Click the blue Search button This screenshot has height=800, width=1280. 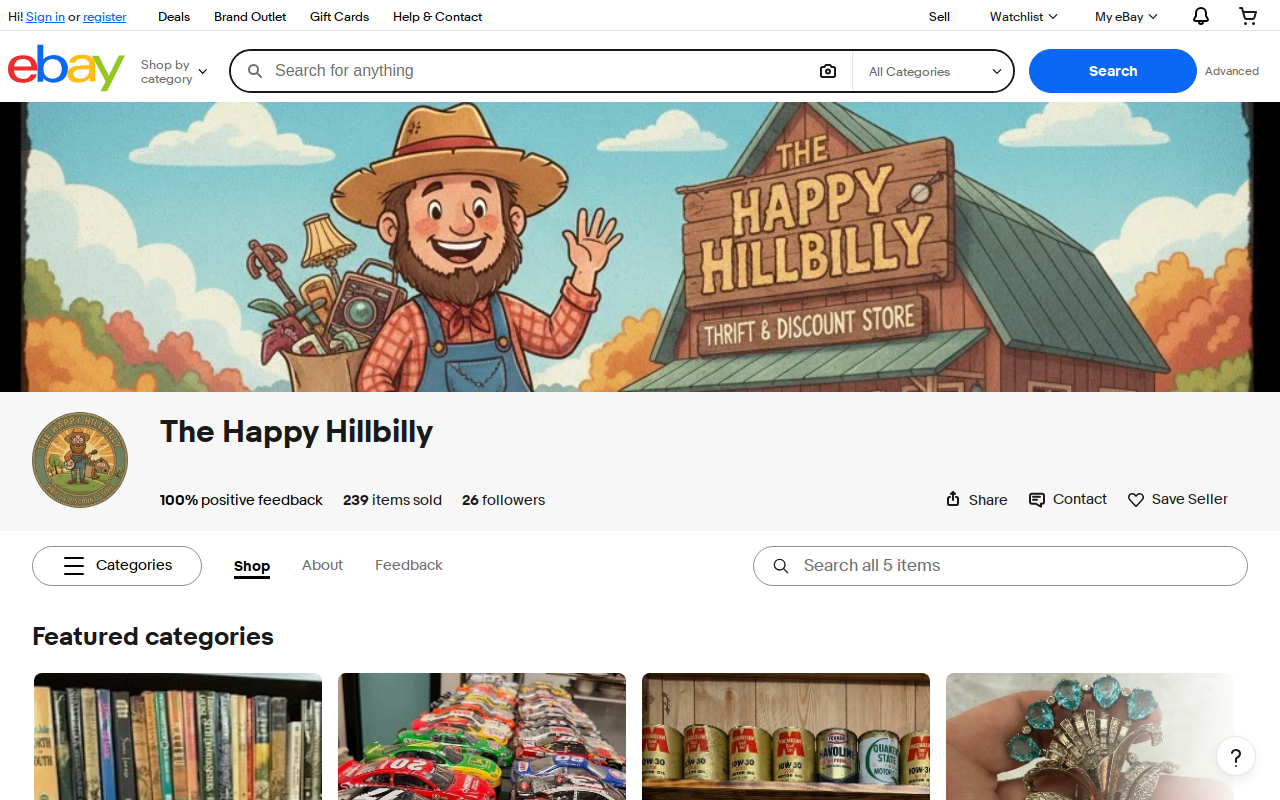click(1113, 71)
